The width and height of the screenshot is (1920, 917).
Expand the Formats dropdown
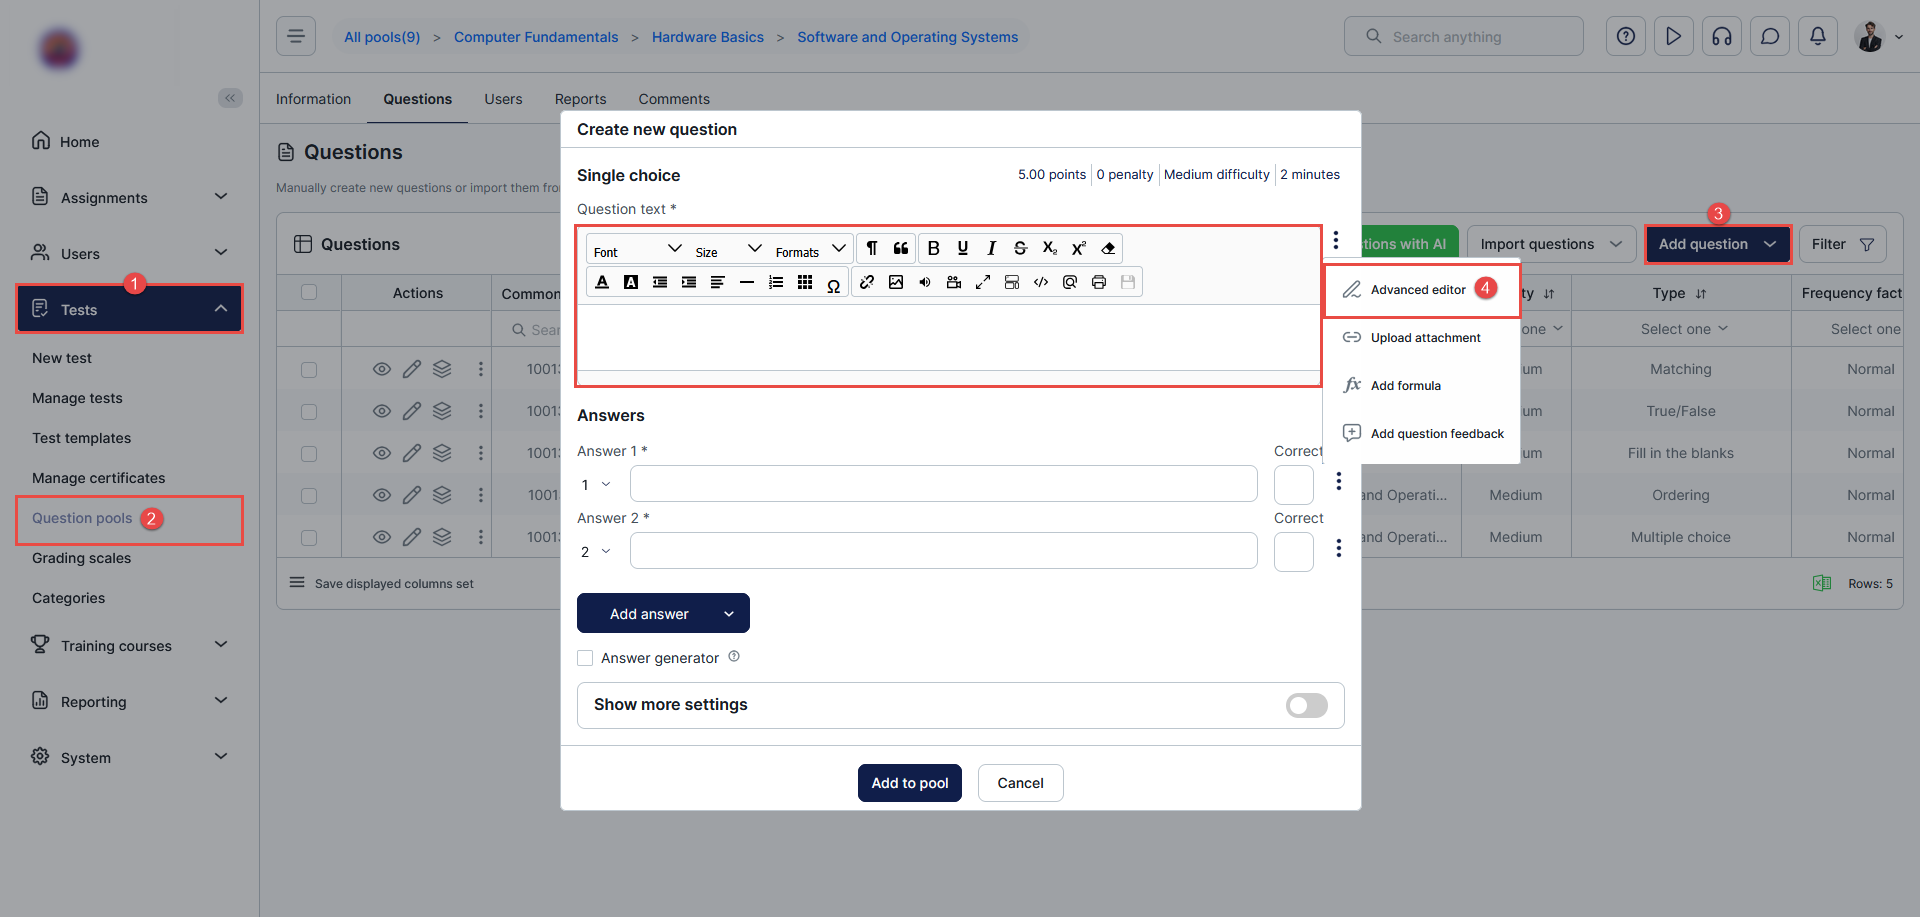(x=810, y=250)
